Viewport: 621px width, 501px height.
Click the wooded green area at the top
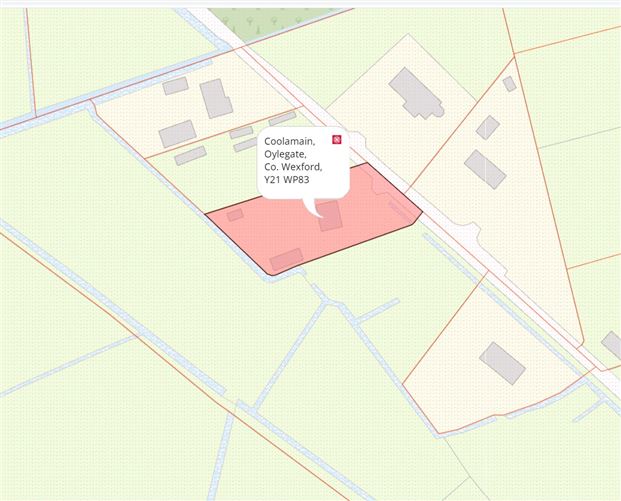tap(269, 22)
